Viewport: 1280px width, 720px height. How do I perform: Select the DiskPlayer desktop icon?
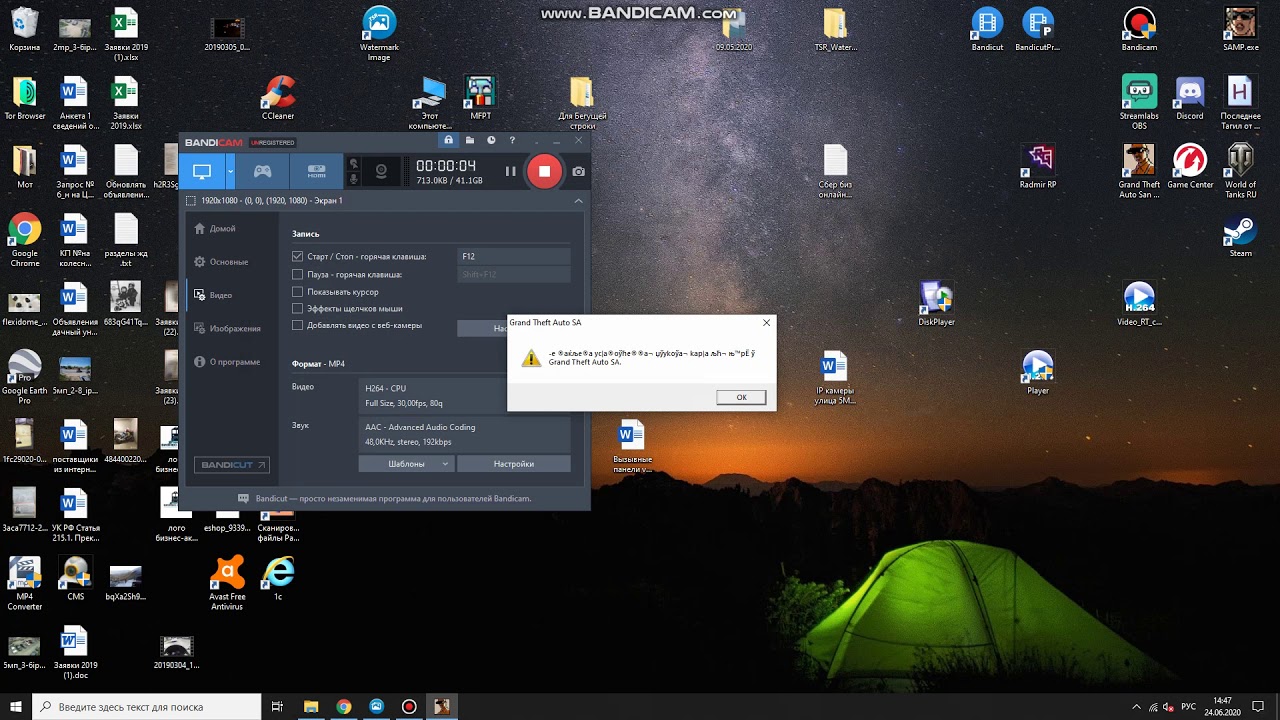click(936, 304)
